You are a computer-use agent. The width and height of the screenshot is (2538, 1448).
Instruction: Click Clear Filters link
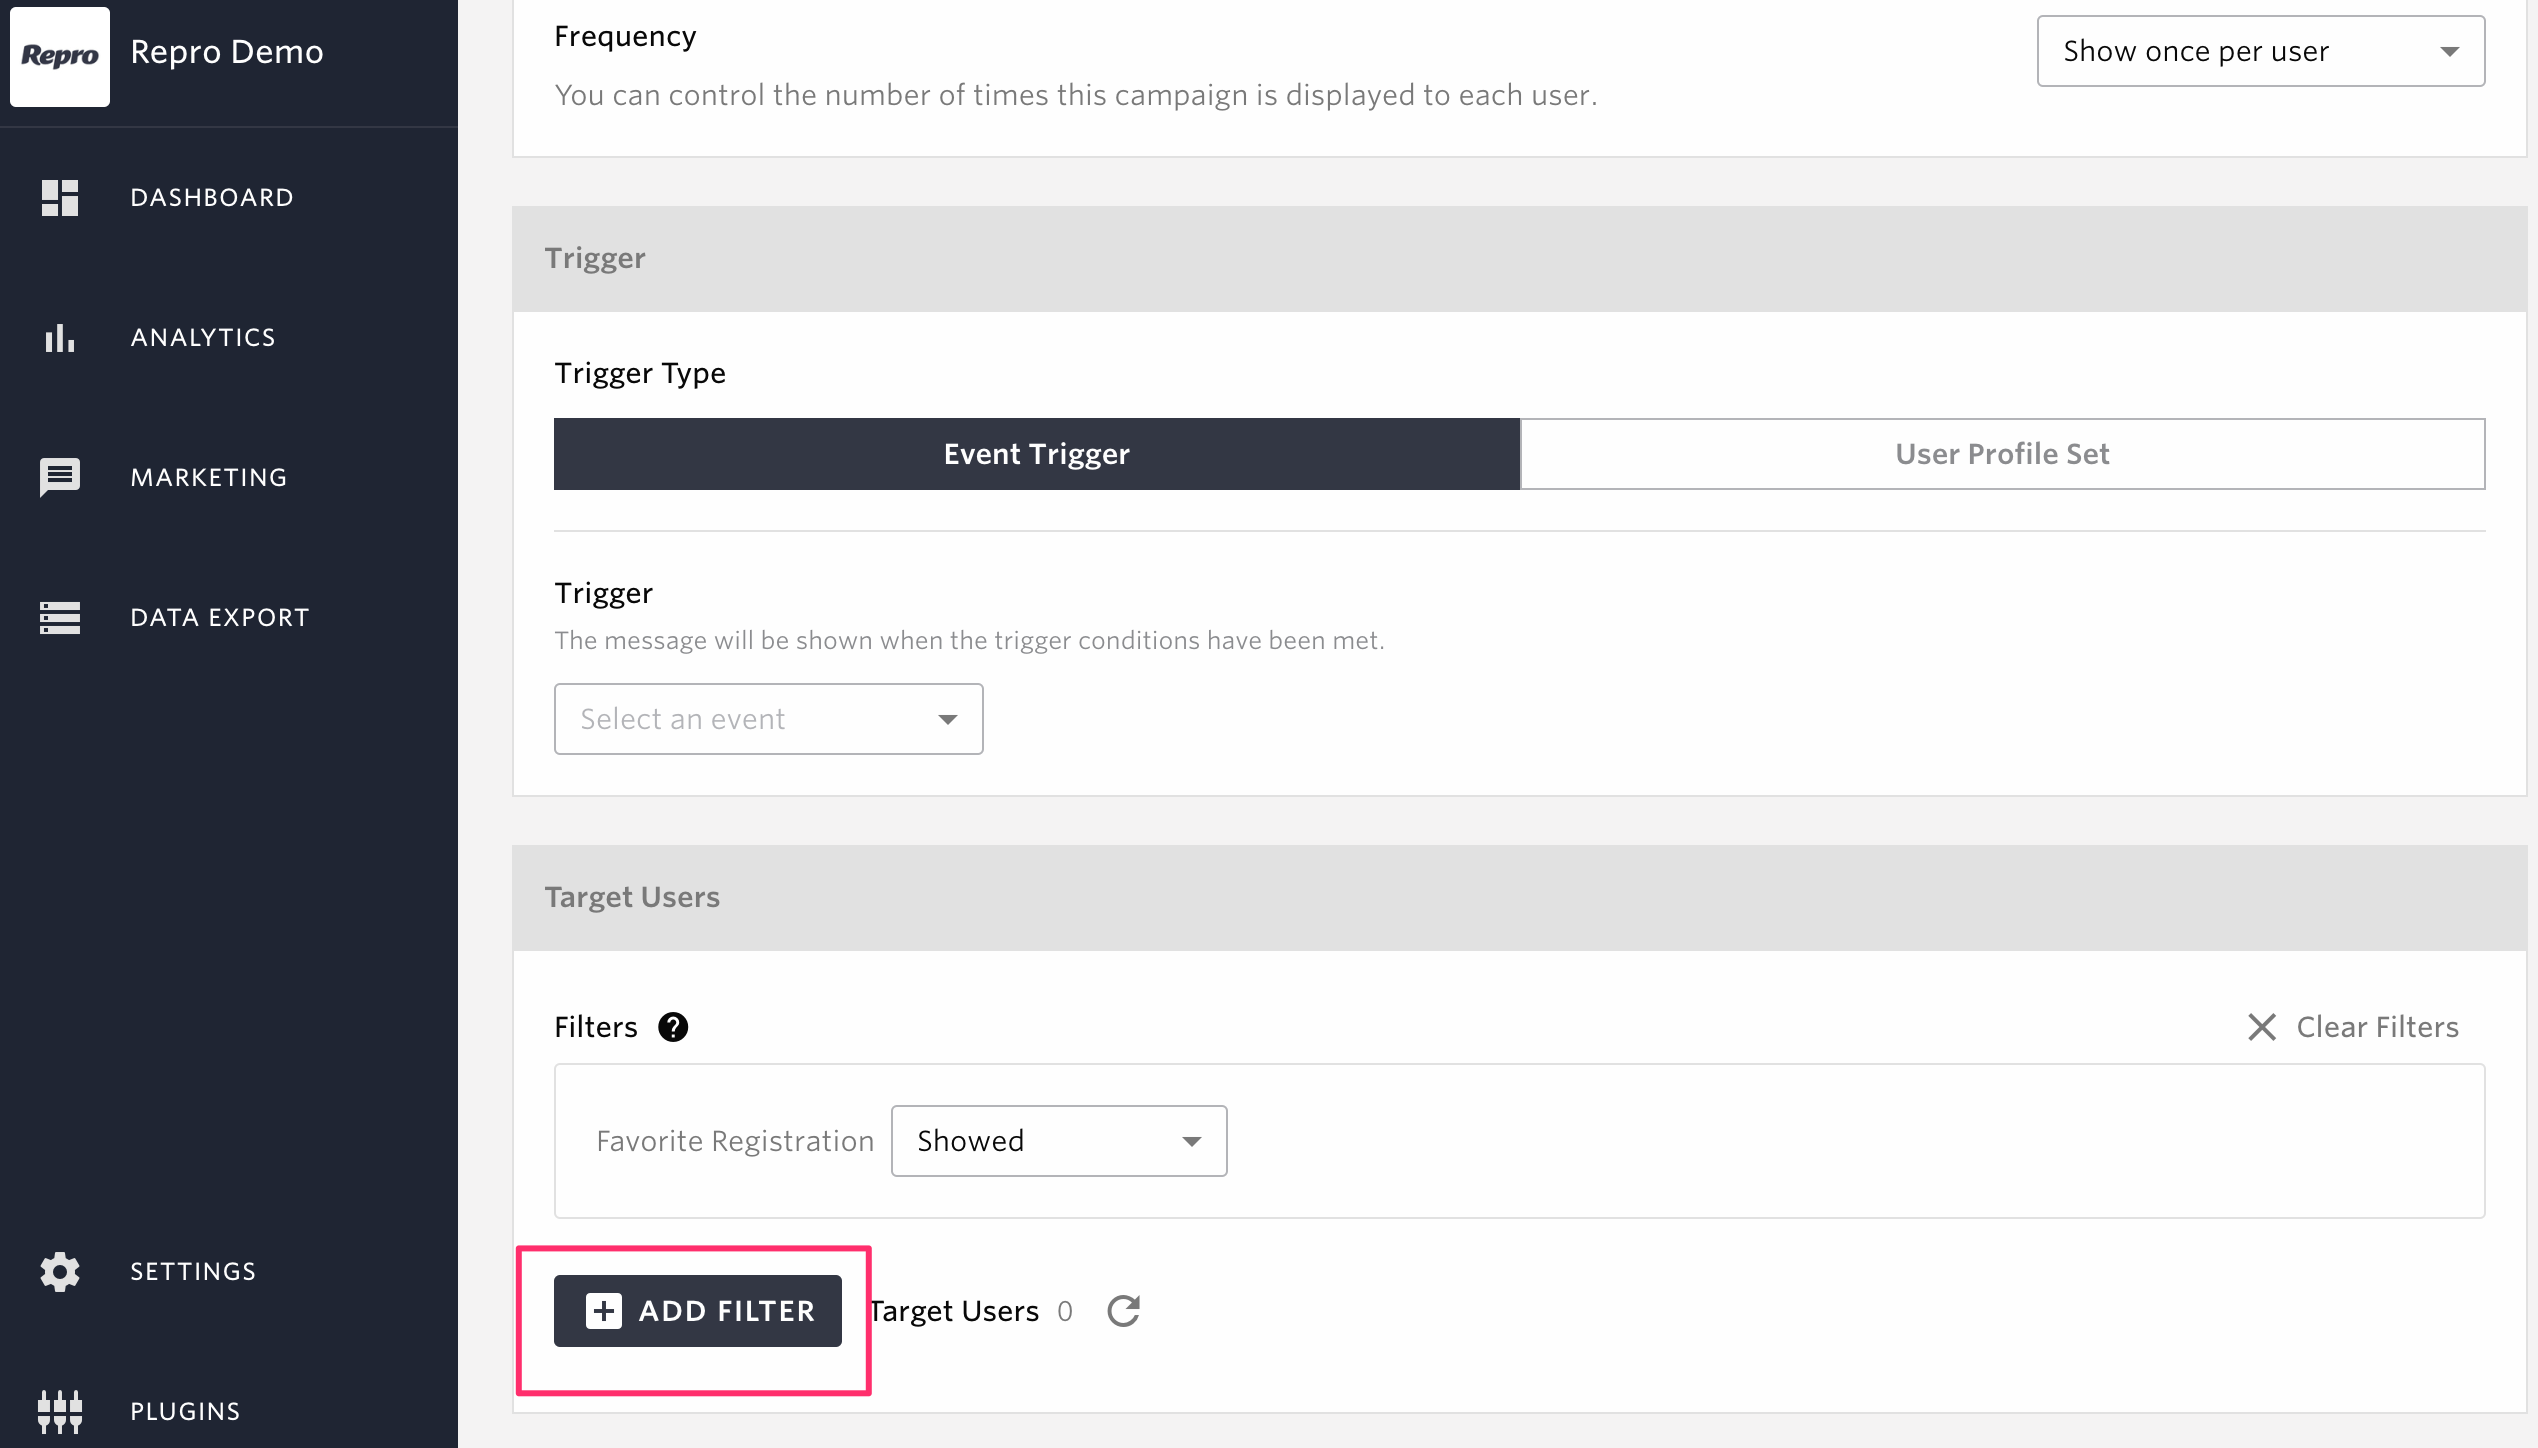tap(2352, 1027)
